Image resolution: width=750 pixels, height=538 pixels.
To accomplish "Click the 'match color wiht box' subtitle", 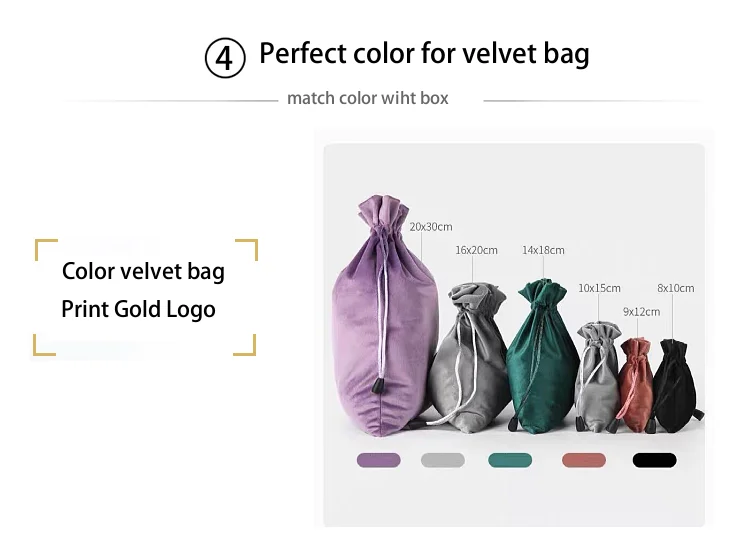I will [x=367, y=98].
